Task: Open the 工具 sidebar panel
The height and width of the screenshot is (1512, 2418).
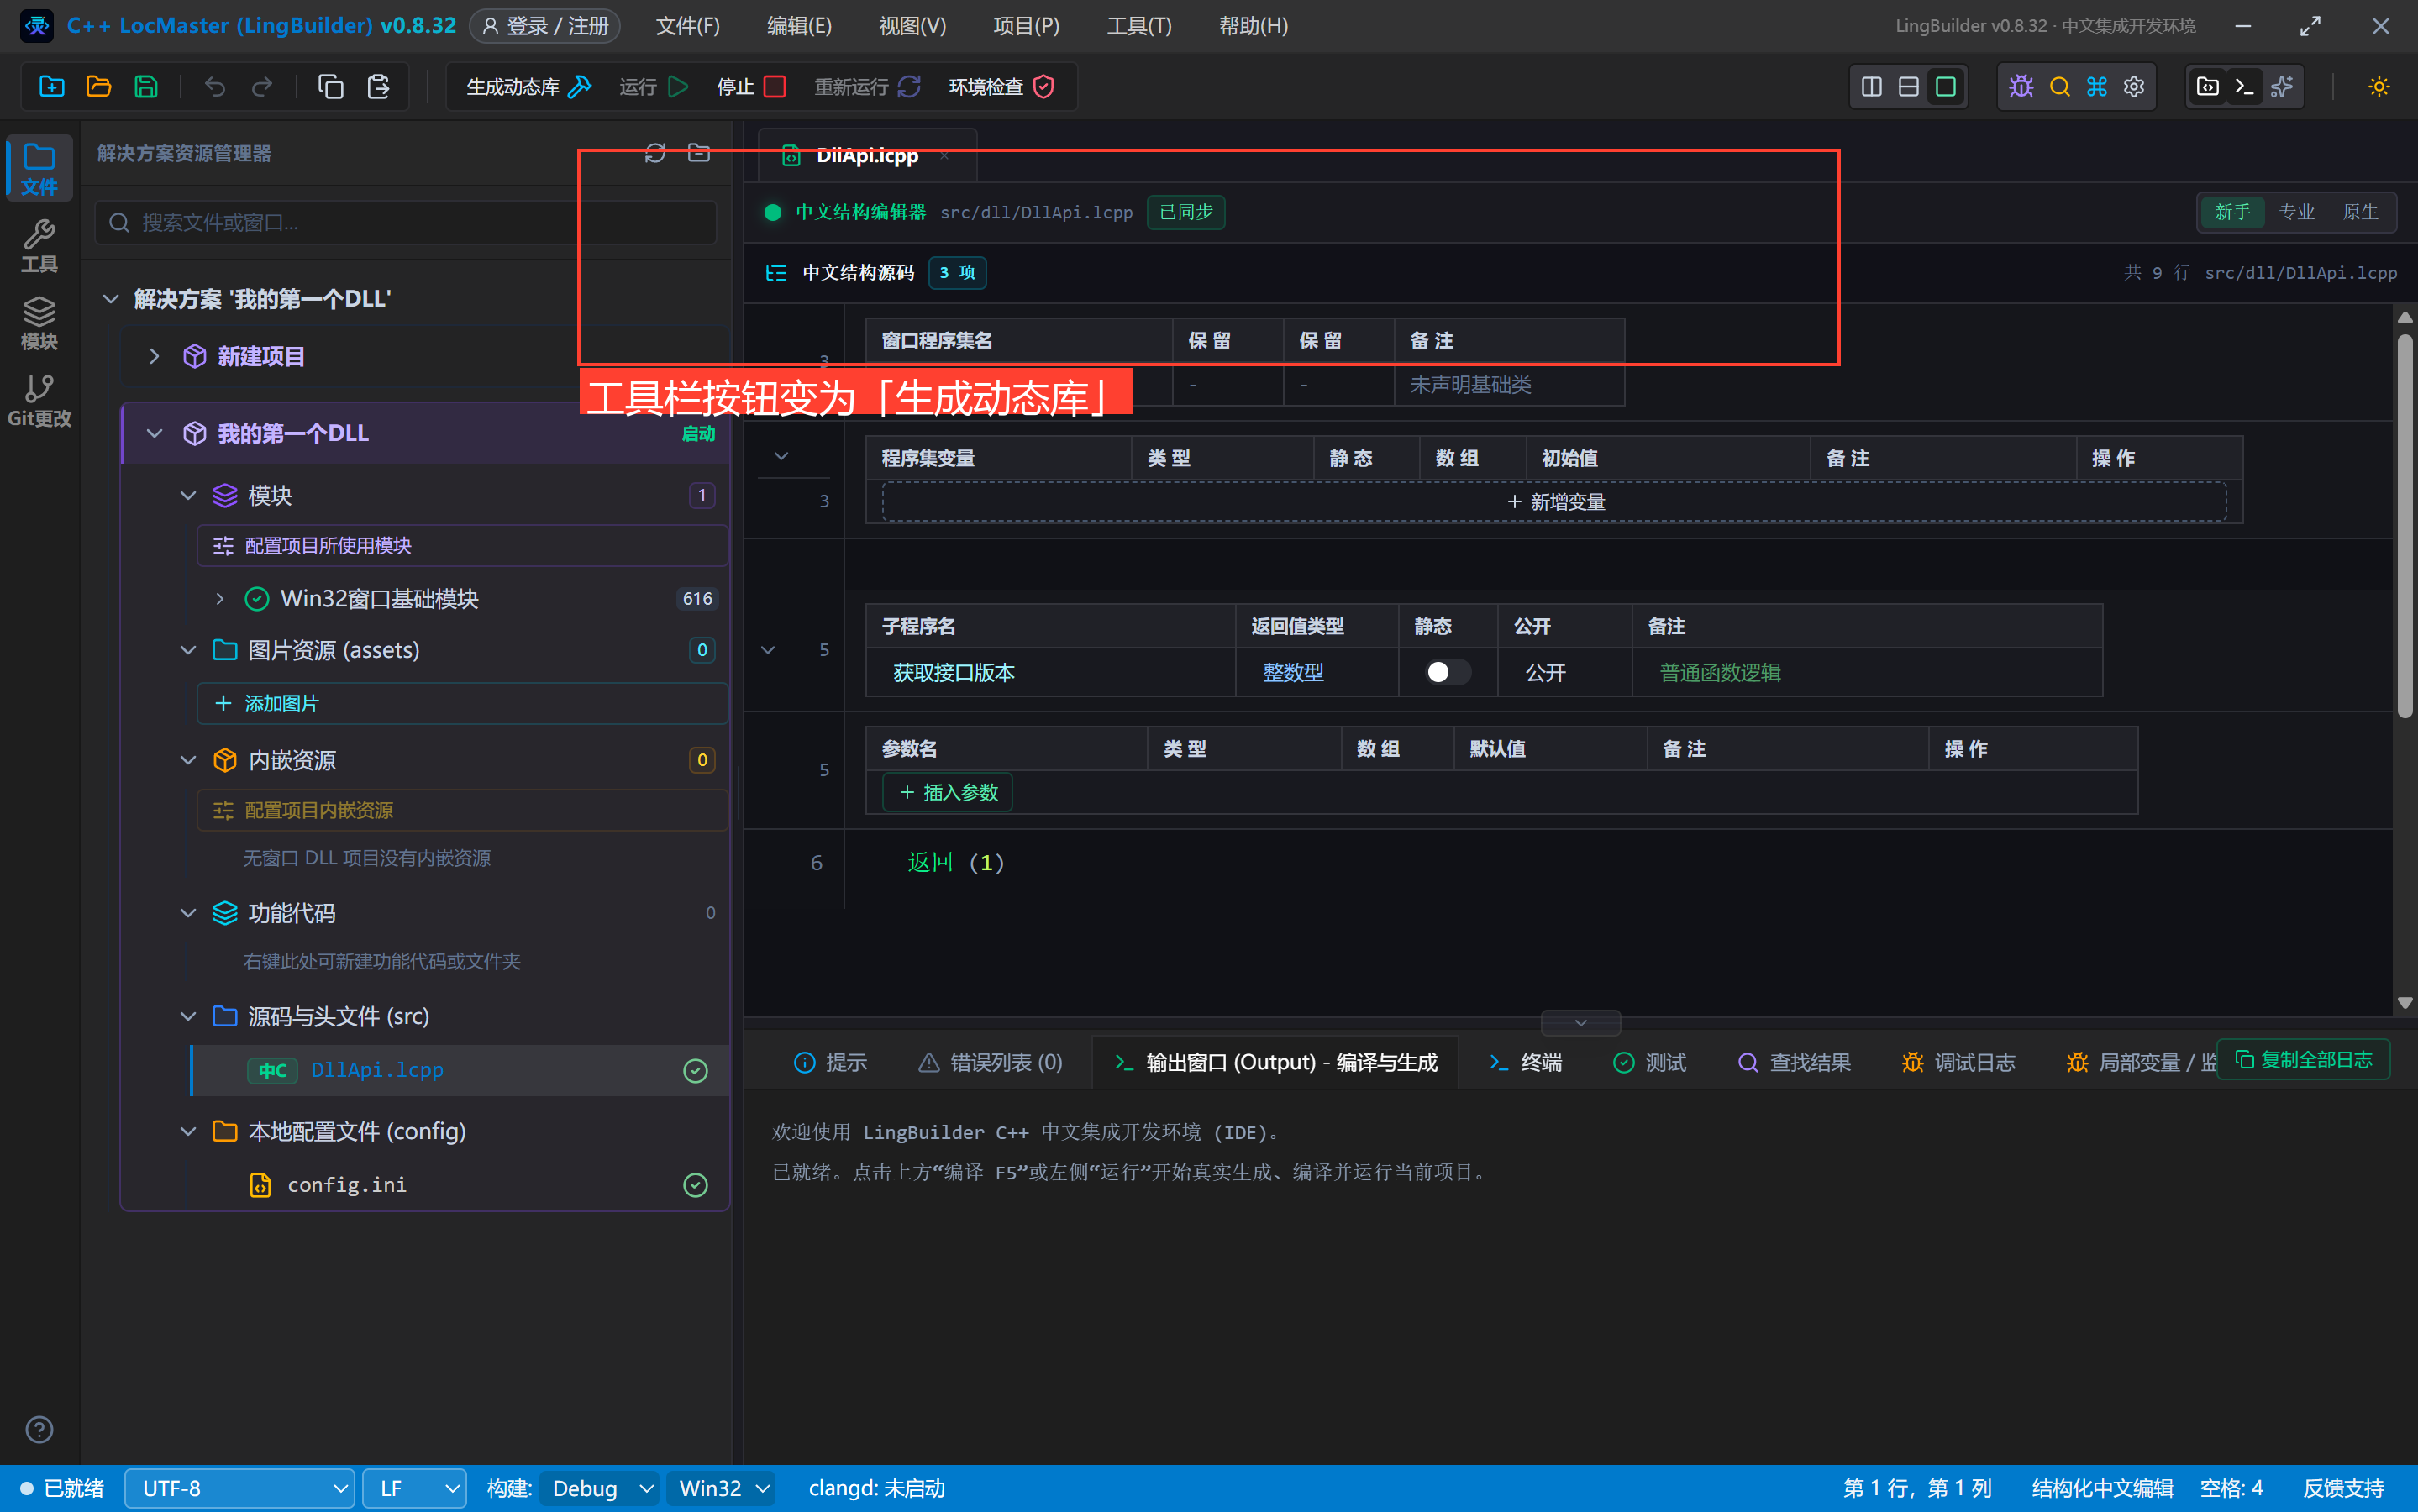Action: click(x=39, y=246)
